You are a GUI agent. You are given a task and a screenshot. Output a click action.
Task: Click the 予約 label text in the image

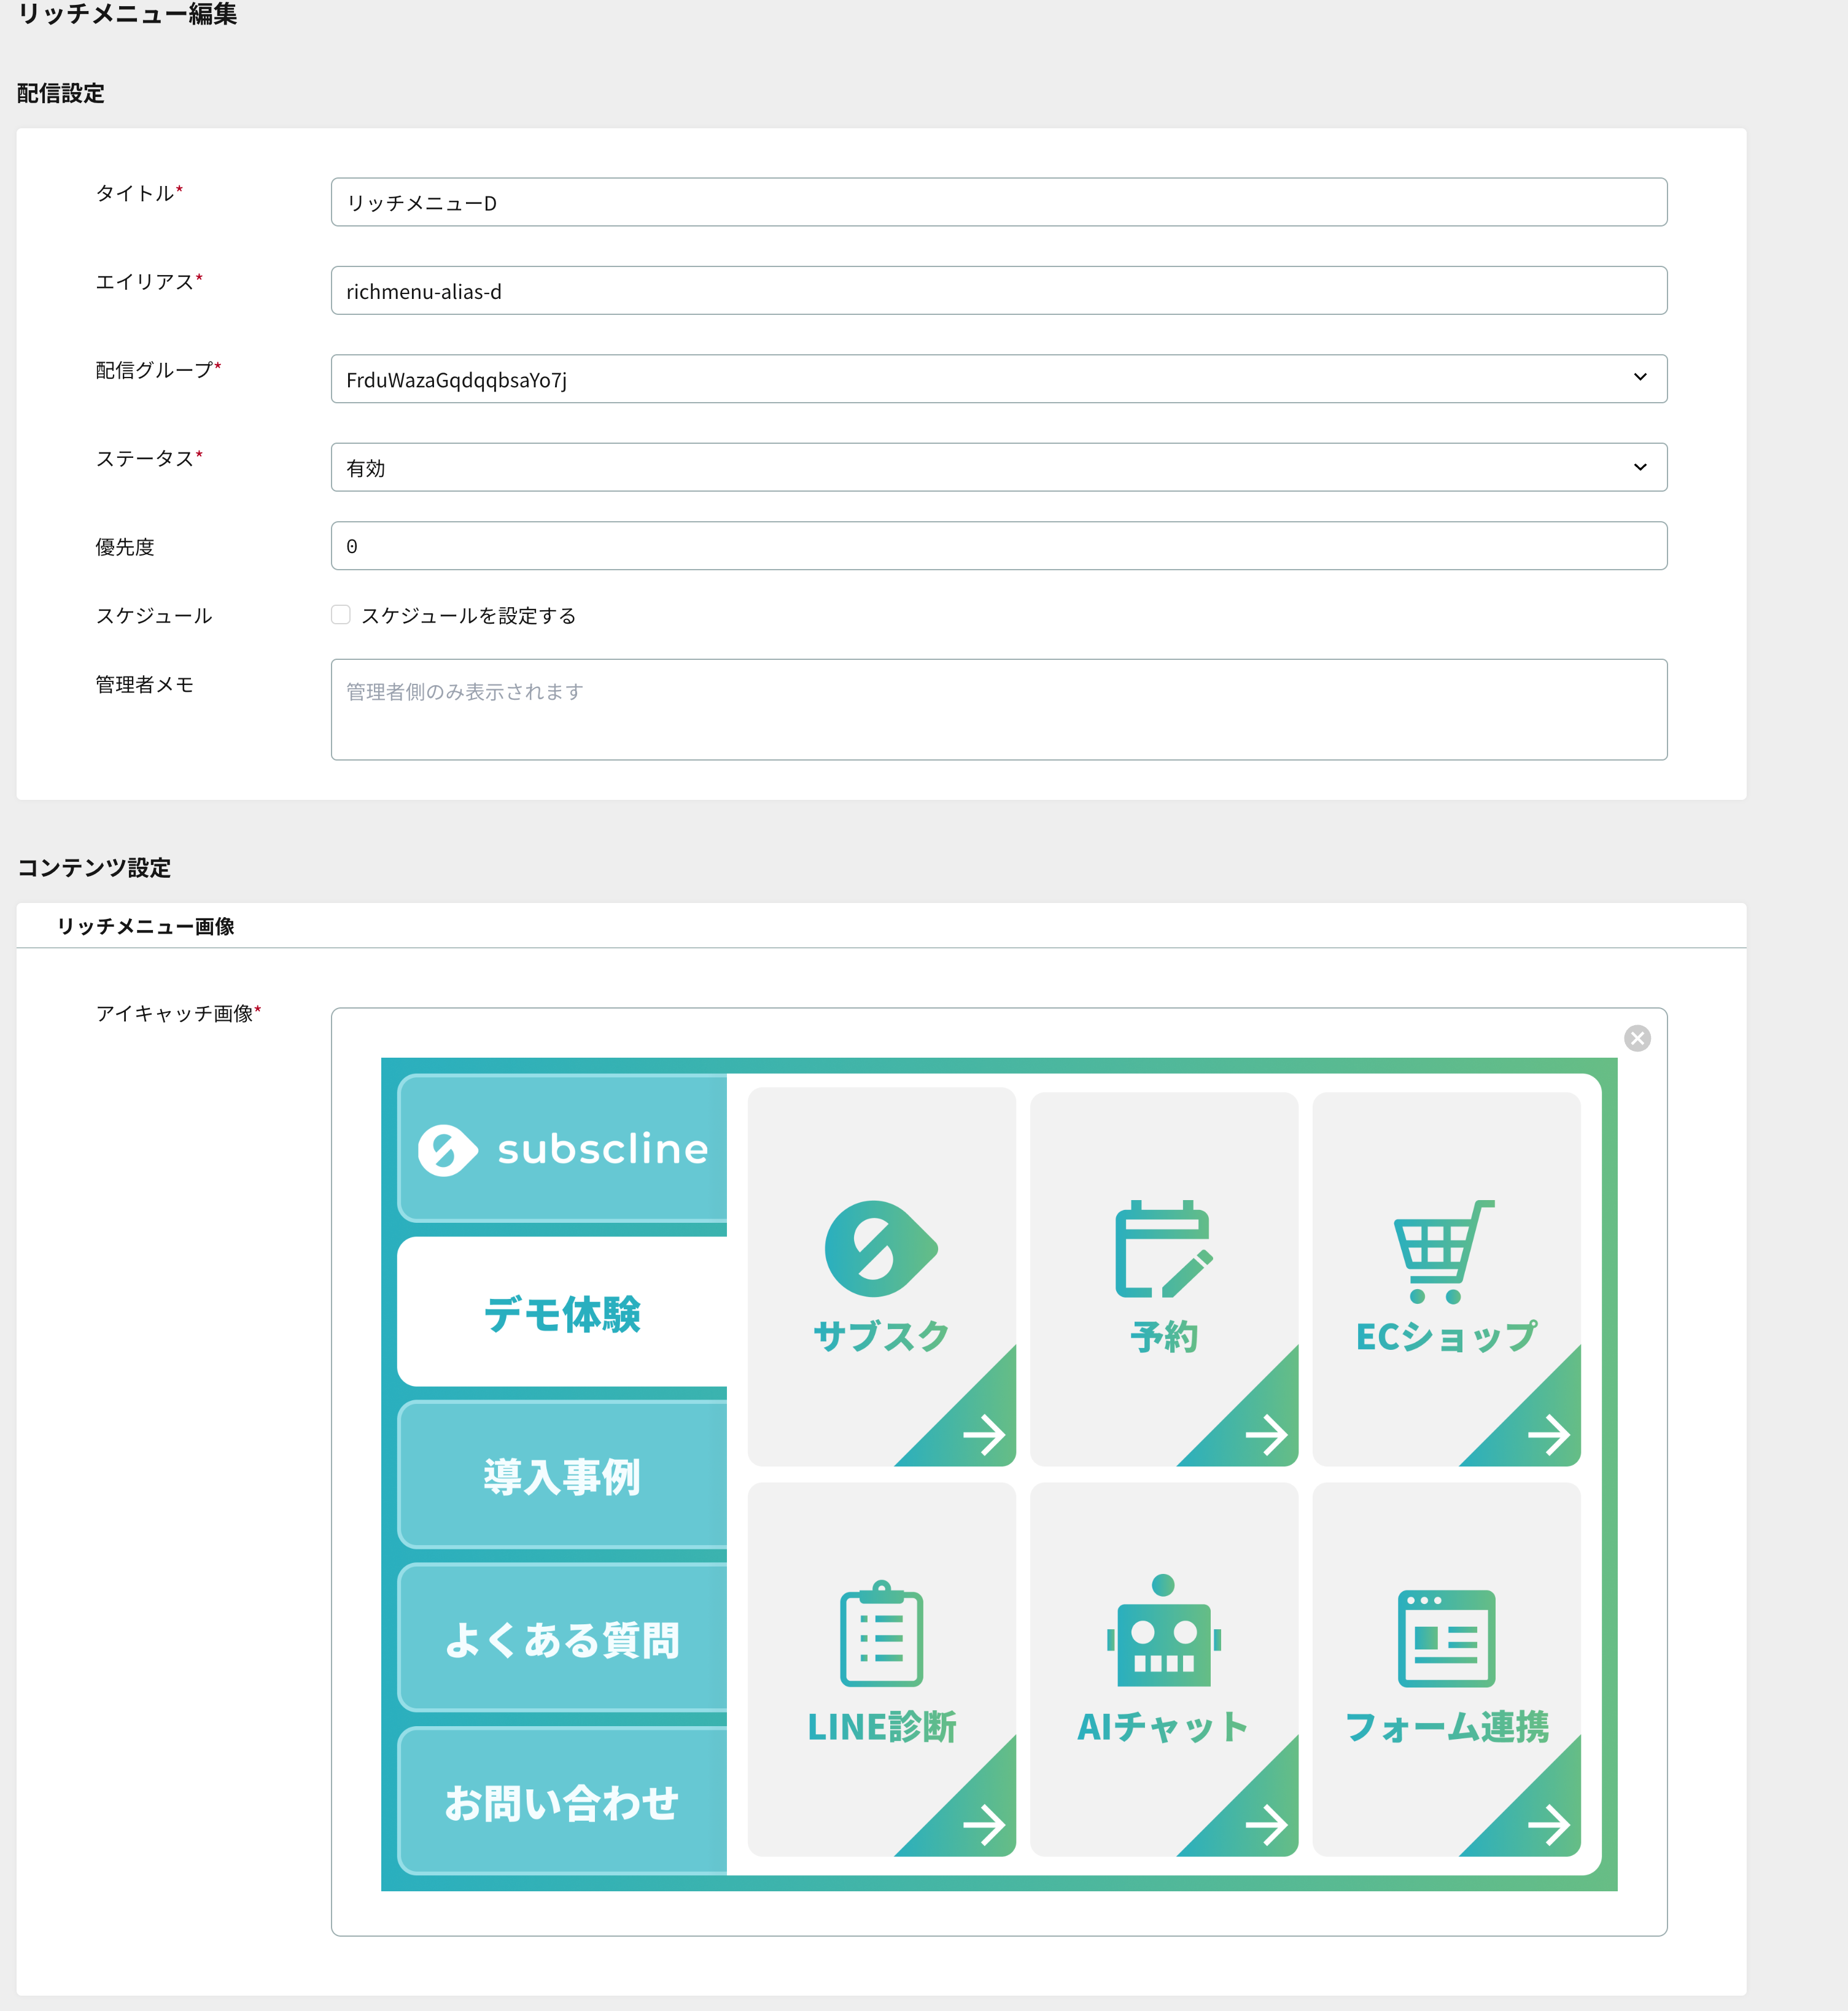pos(1164,1336)
